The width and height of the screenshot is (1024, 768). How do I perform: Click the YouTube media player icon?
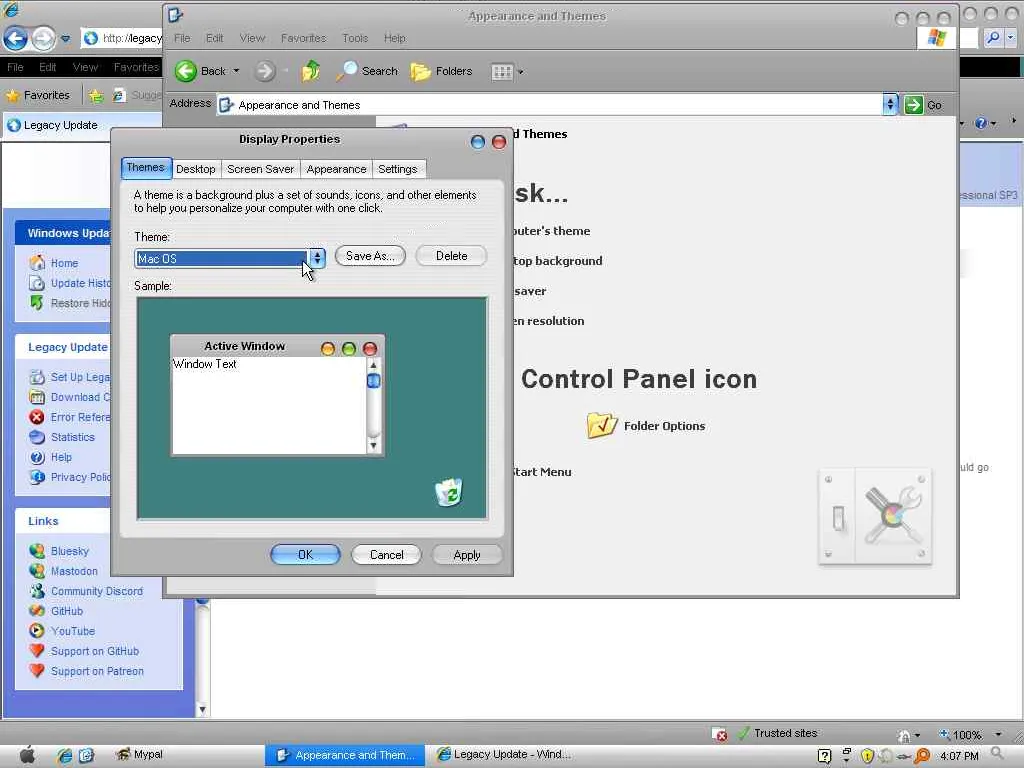click(37, 631)
